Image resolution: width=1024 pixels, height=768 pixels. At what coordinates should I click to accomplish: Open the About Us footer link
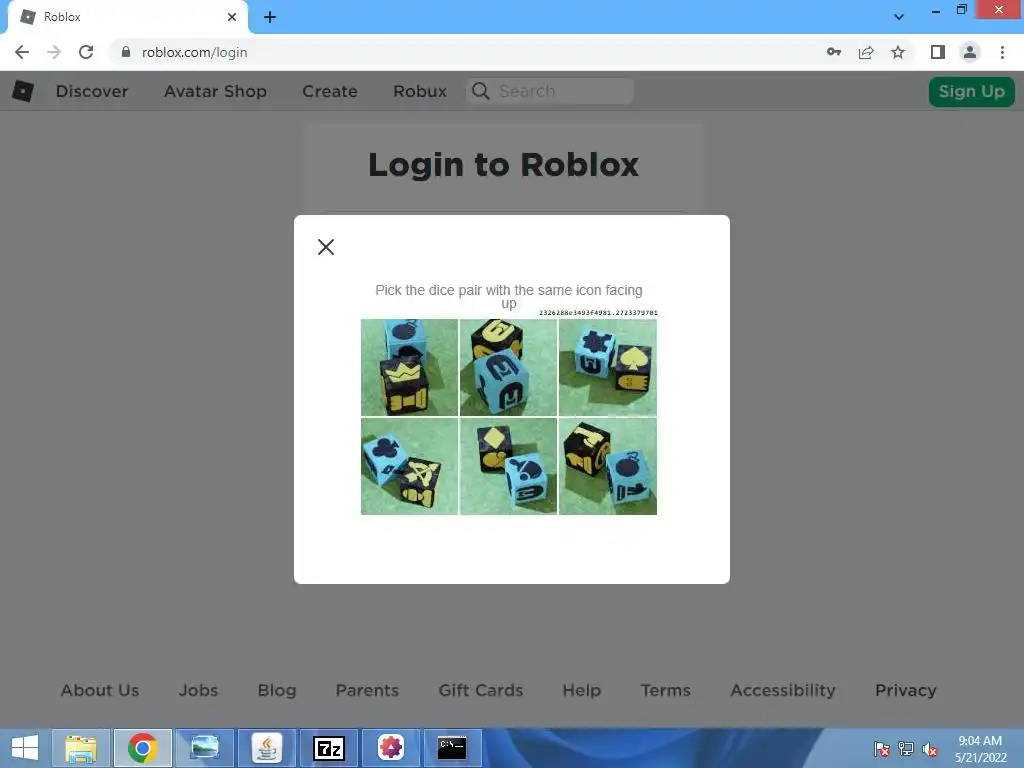tap(100, 690)
